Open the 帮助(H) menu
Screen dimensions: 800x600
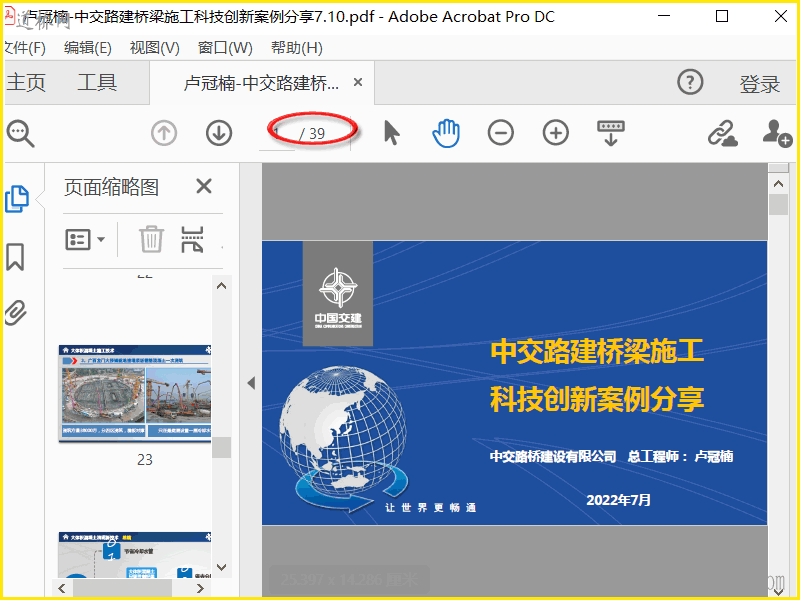click(296, 48)
